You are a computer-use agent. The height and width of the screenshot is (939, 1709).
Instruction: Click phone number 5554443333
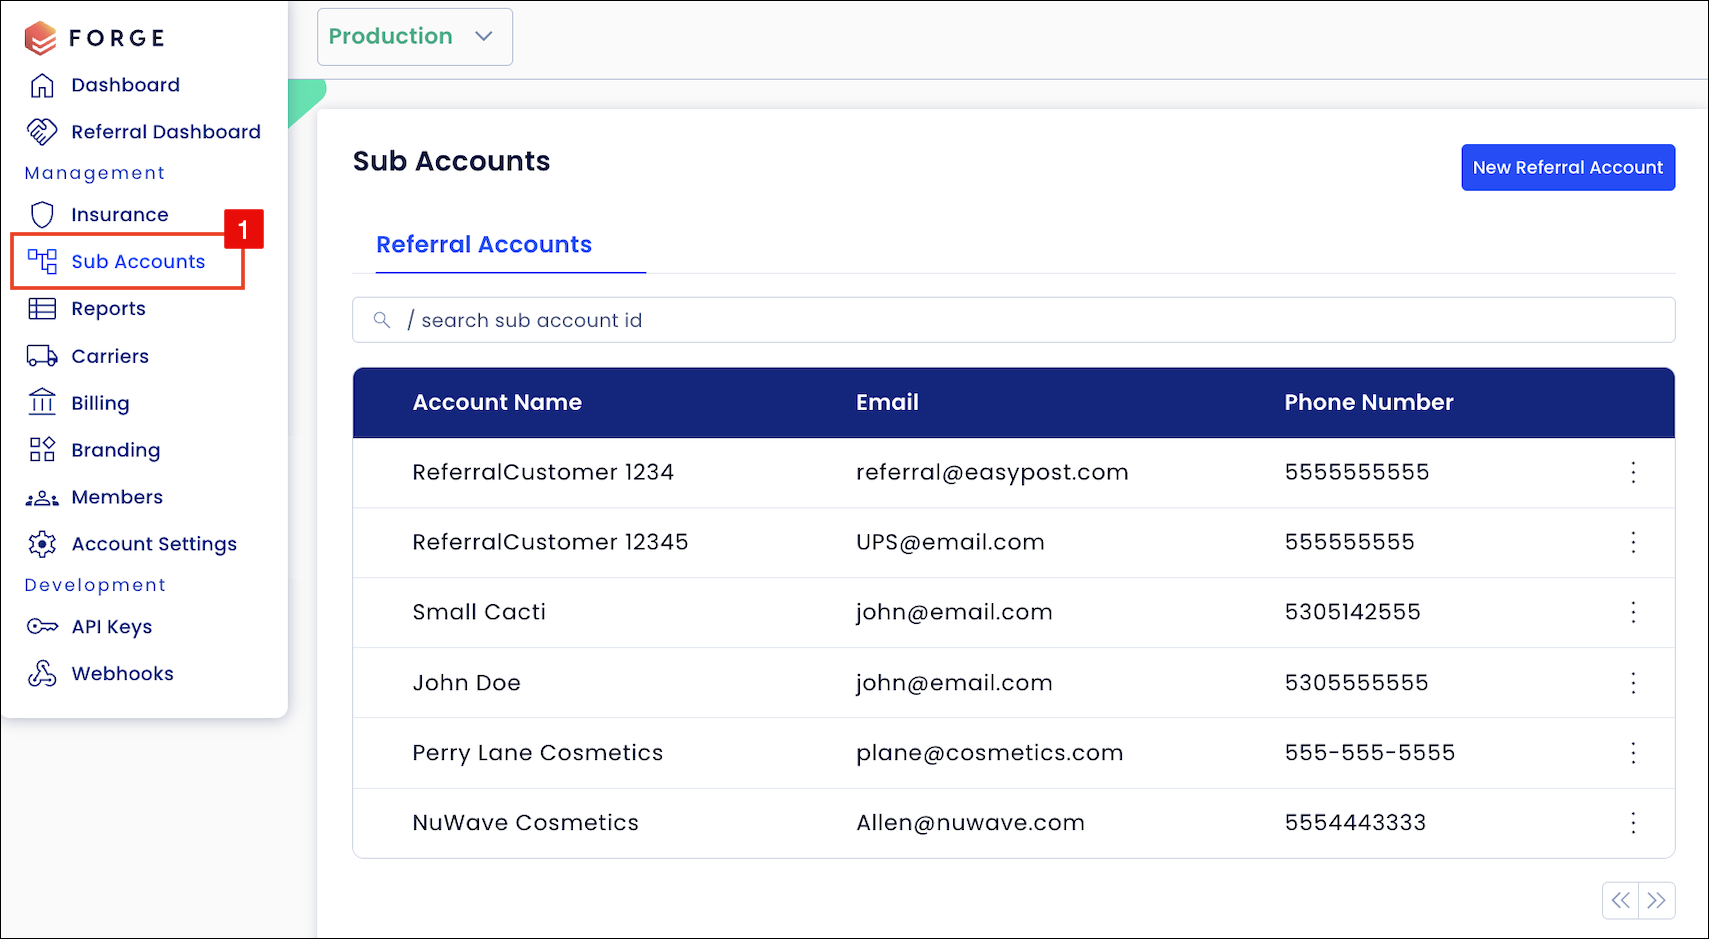(x=1355, y=823)
